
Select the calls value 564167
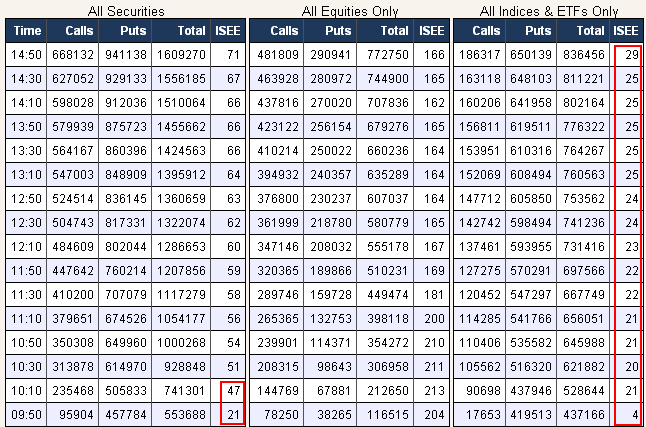point(73,150)
